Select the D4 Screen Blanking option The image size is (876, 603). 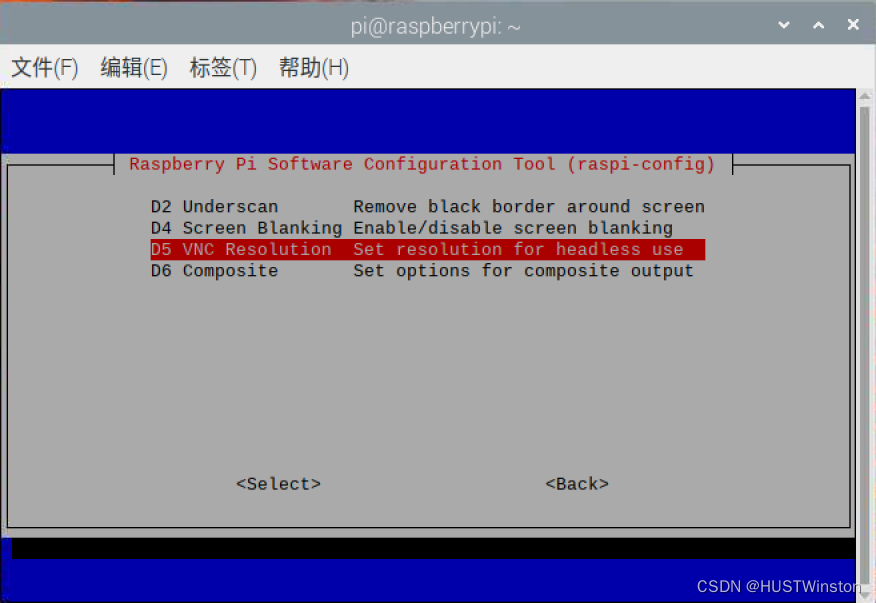[427, 228]
